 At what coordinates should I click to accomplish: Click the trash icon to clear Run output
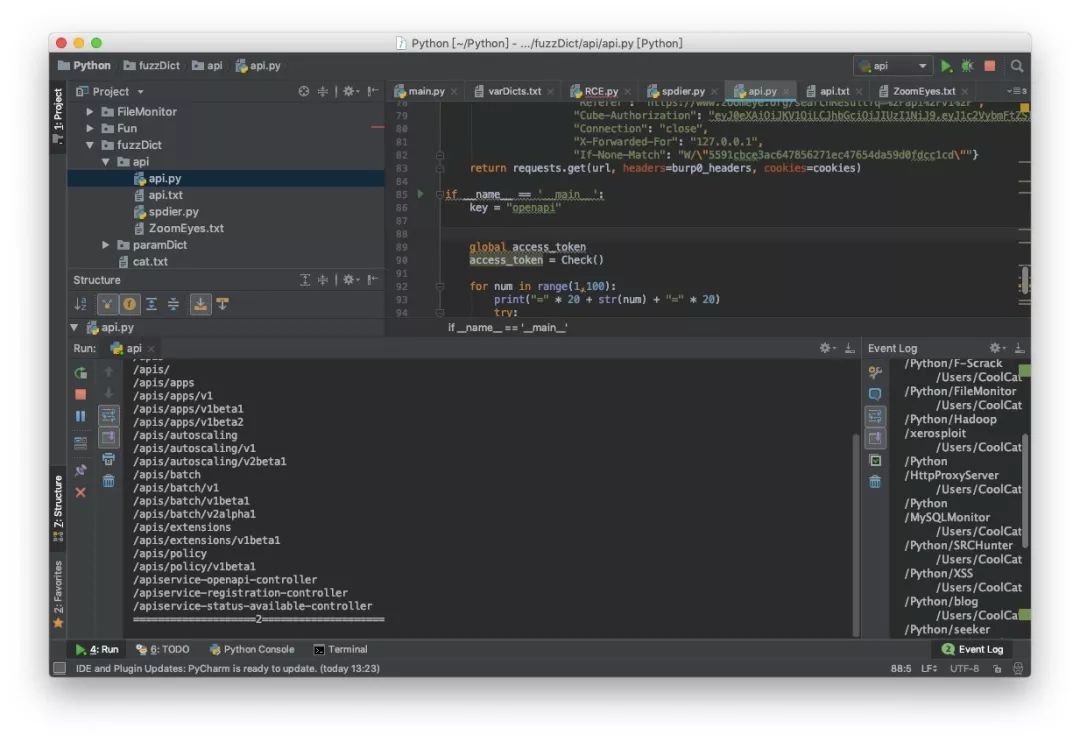click(x=109, y=481)
